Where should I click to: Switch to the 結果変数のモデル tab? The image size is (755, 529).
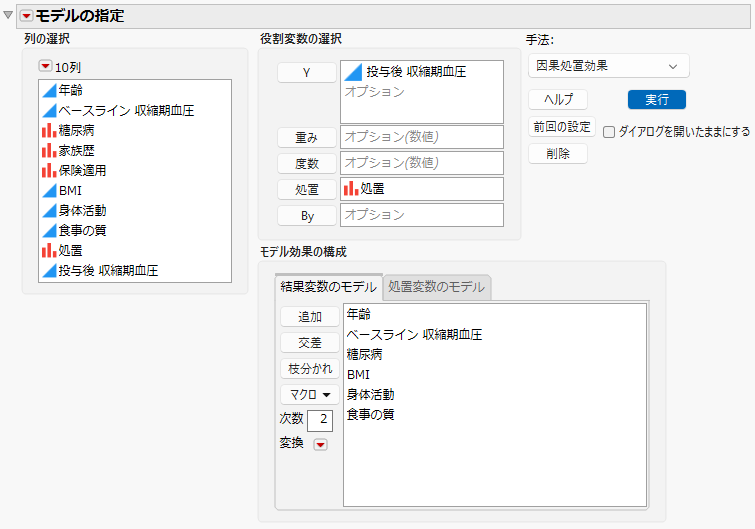(x=328, y=287)
